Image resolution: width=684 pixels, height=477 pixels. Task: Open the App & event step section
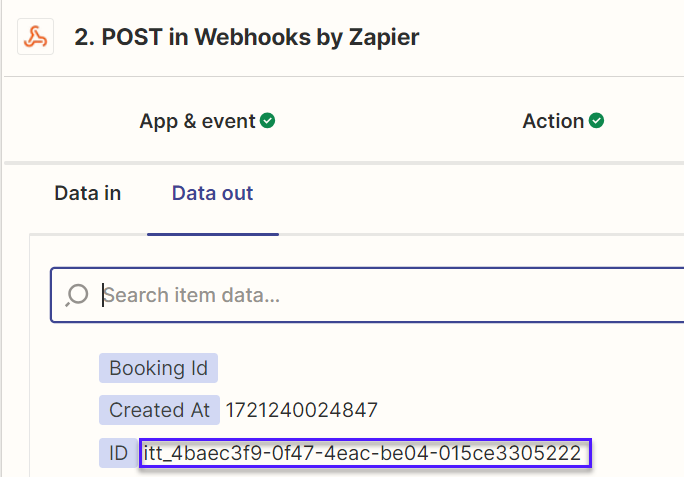pyautogui.click(x=207, y=121)
